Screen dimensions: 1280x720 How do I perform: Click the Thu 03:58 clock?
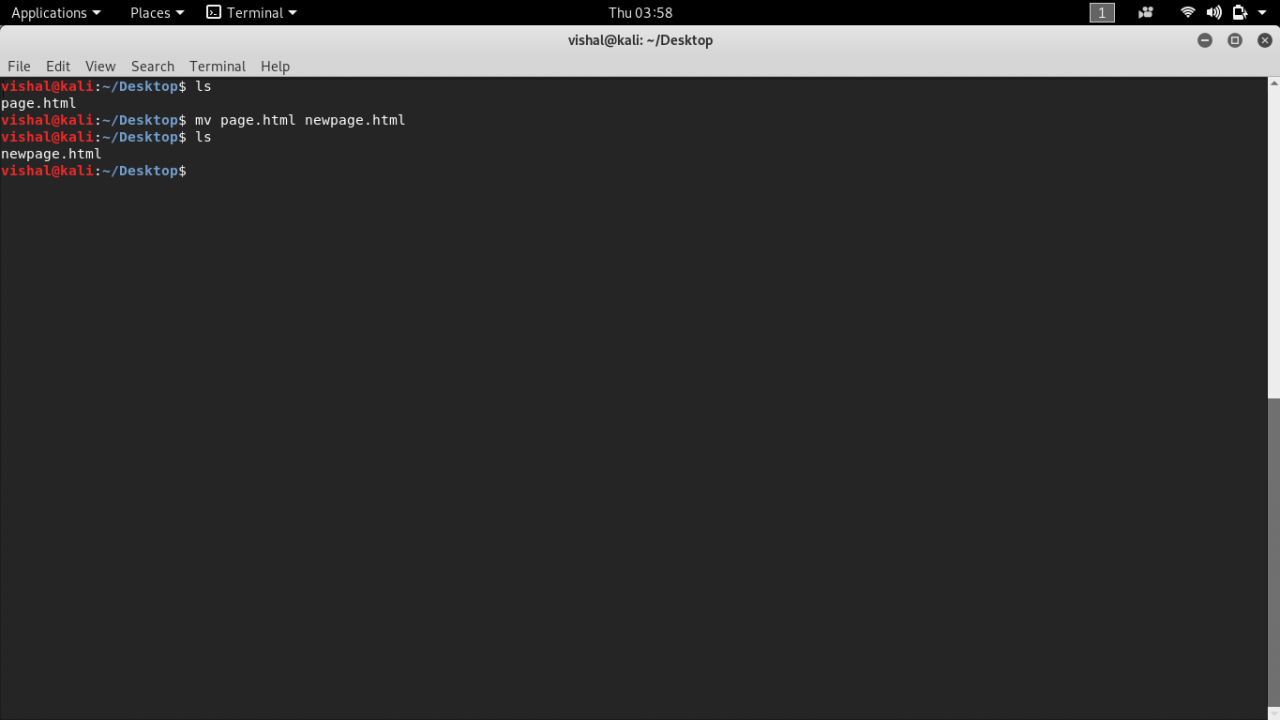[x=640, y=13]
